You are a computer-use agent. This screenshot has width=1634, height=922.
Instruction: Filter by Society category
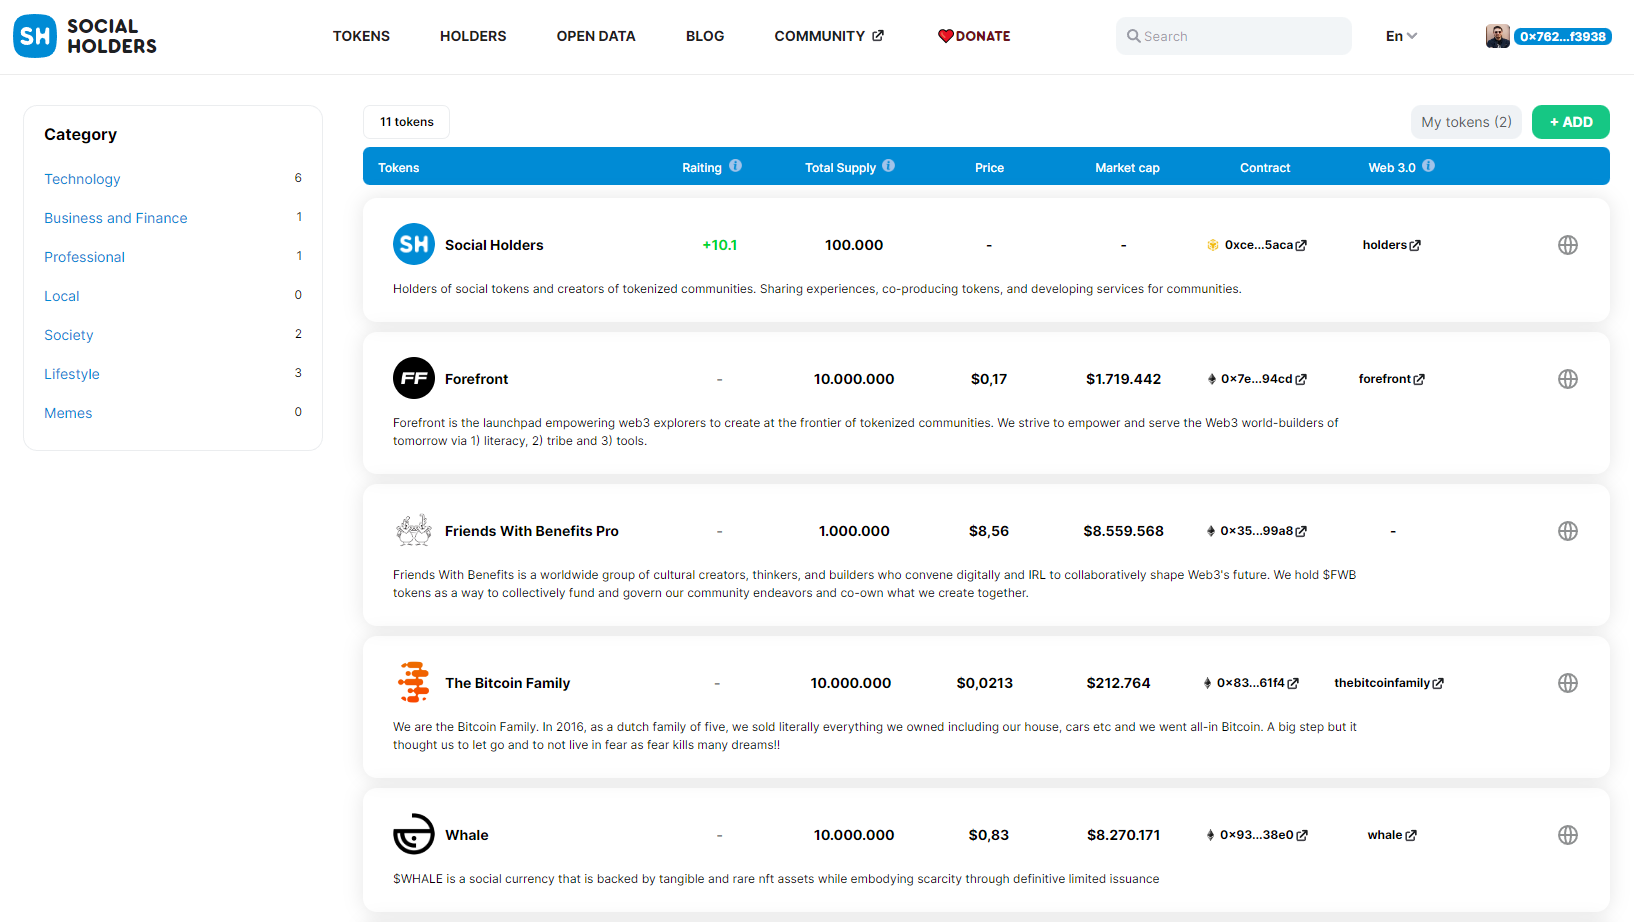[69, 335]
